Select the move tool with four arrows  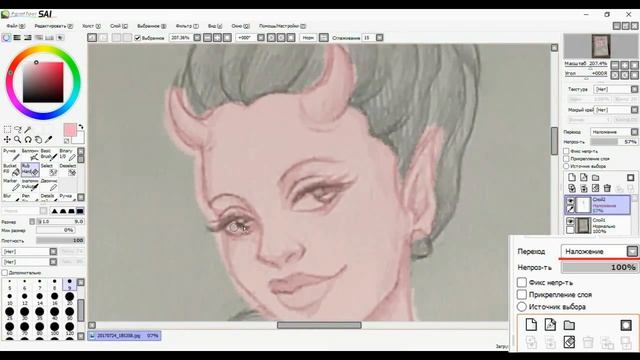pyautogui.click(x=7, y=140)
